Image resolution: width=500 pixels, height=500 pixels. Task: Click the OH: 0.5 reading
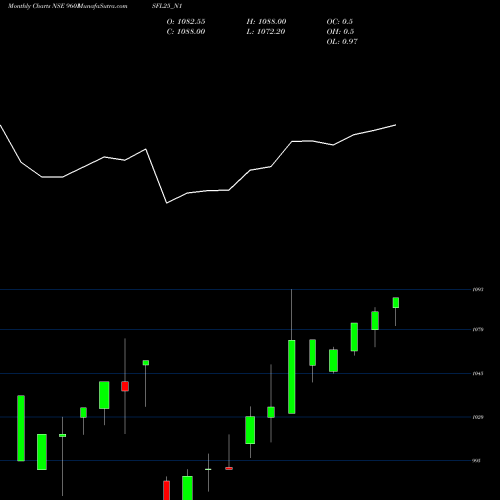coord(340,32)
